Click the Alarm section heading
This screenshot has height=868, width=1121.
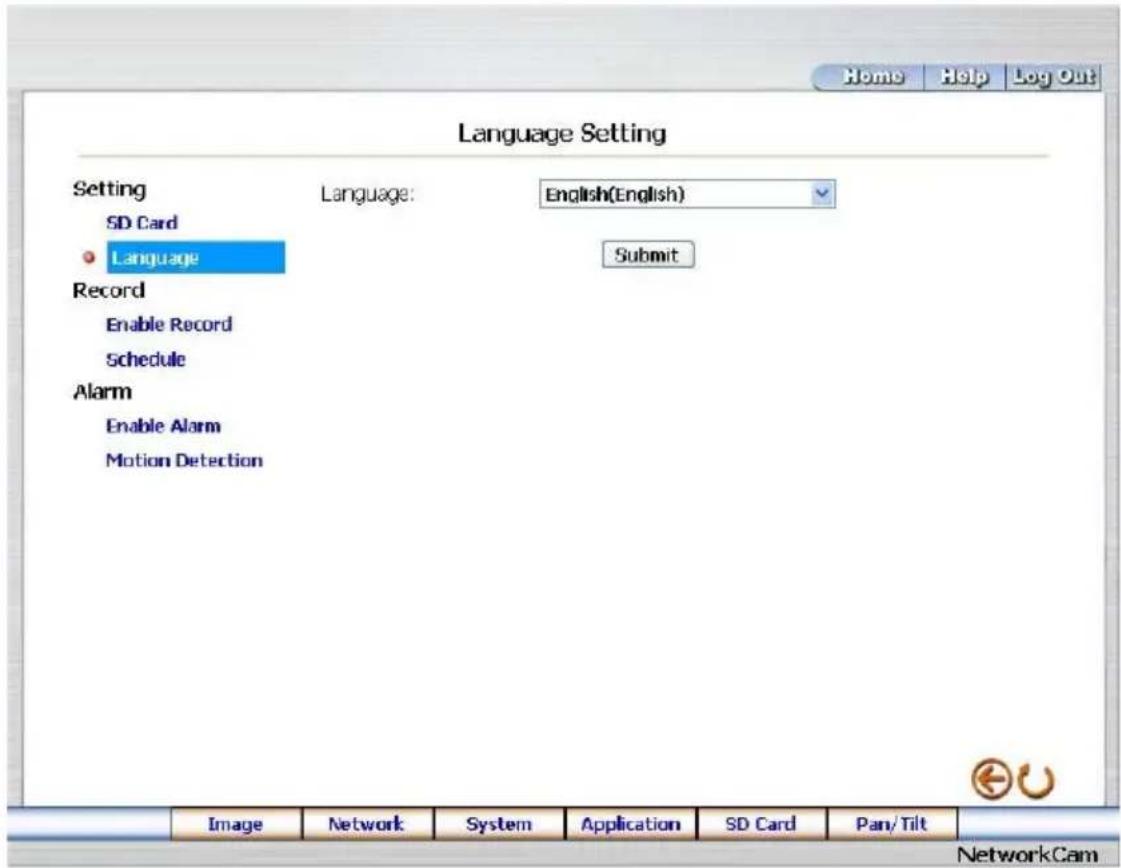pos(102,393)
